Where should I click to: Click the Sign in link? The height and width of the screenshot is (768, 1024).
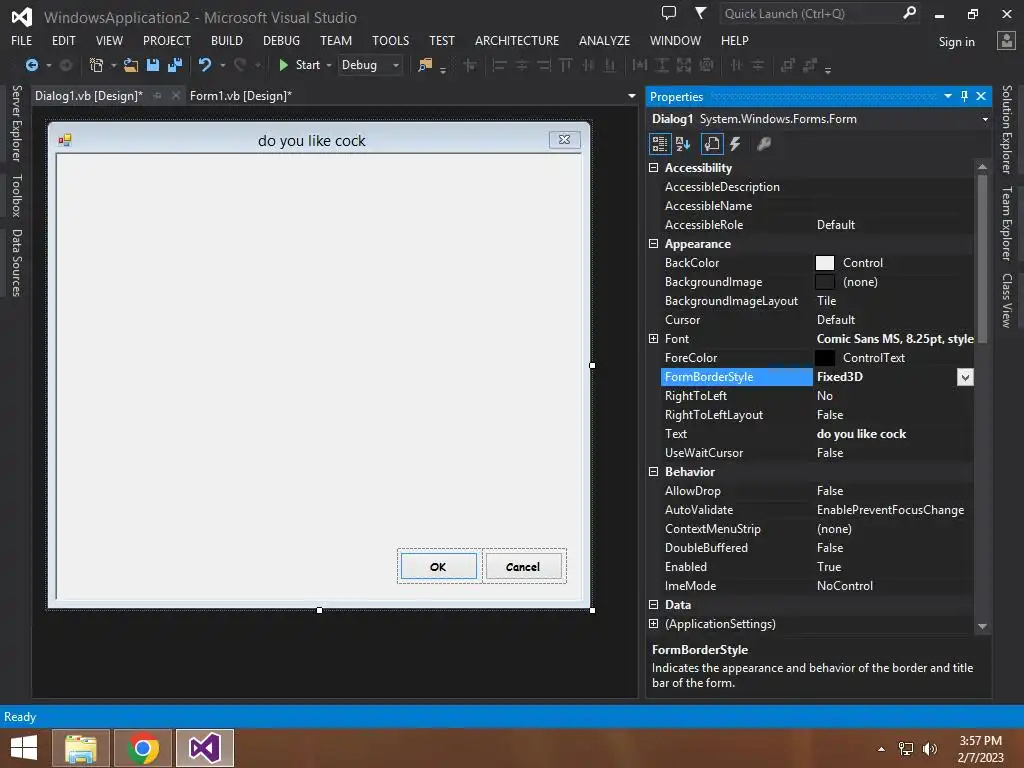956,42
